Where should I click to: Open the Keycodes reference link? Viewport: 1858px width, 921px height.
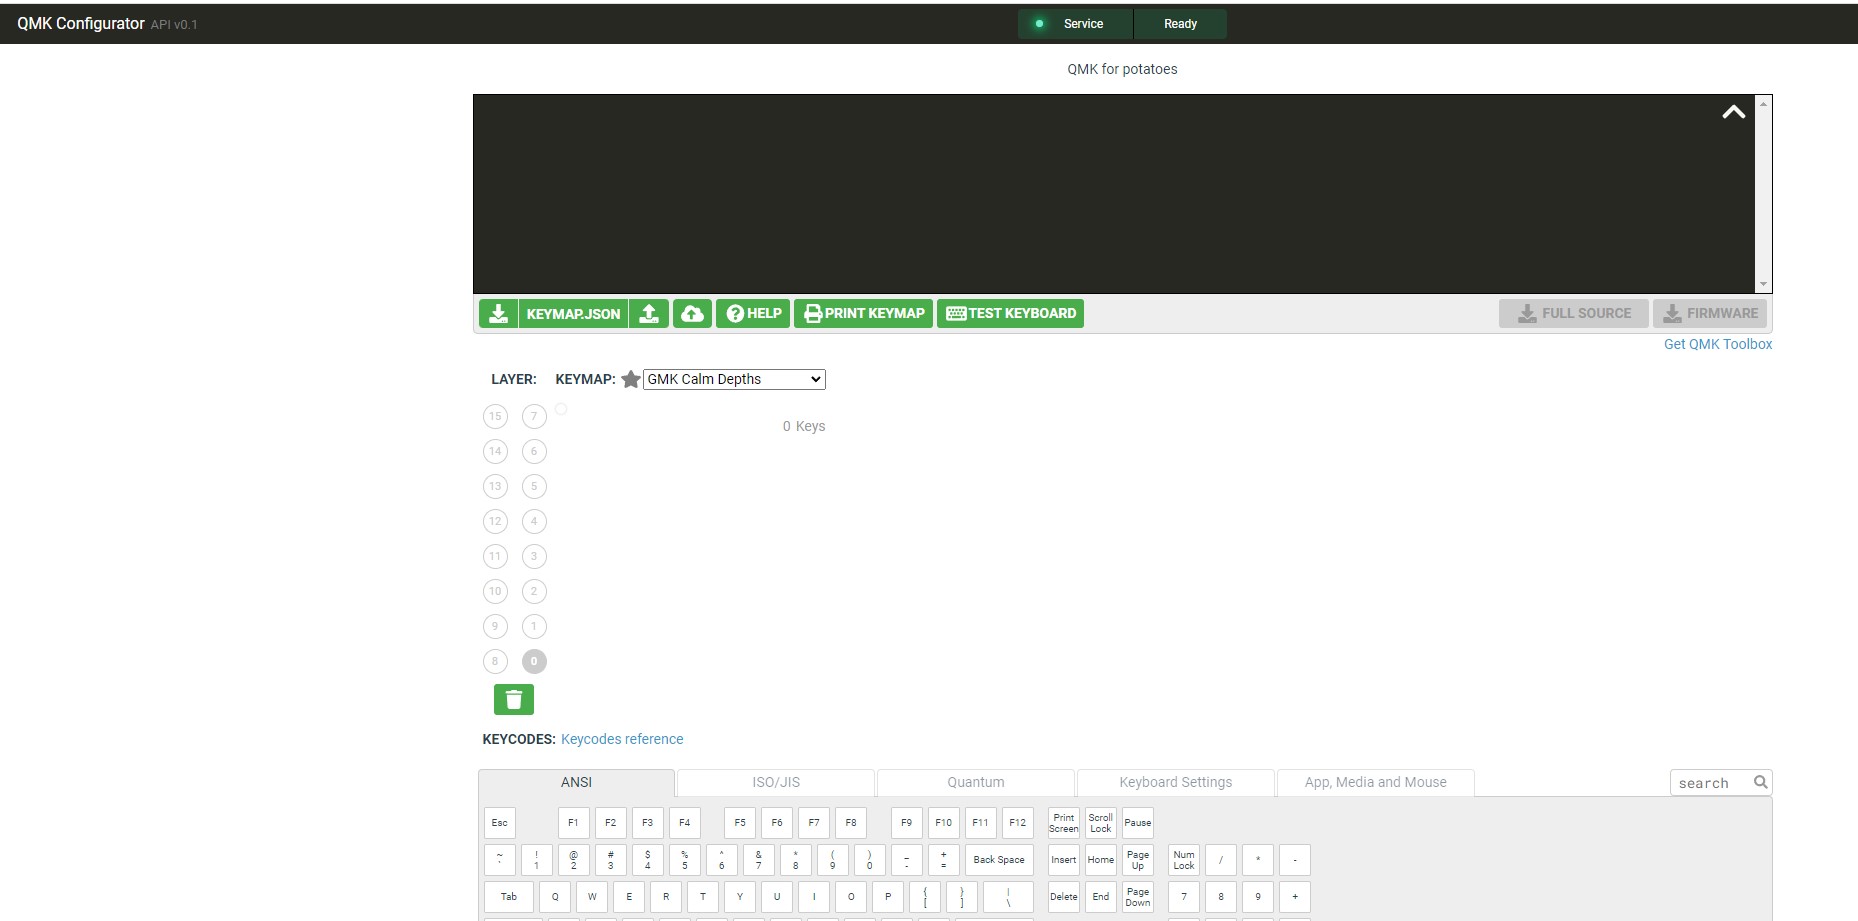click(x=622, y=739)
